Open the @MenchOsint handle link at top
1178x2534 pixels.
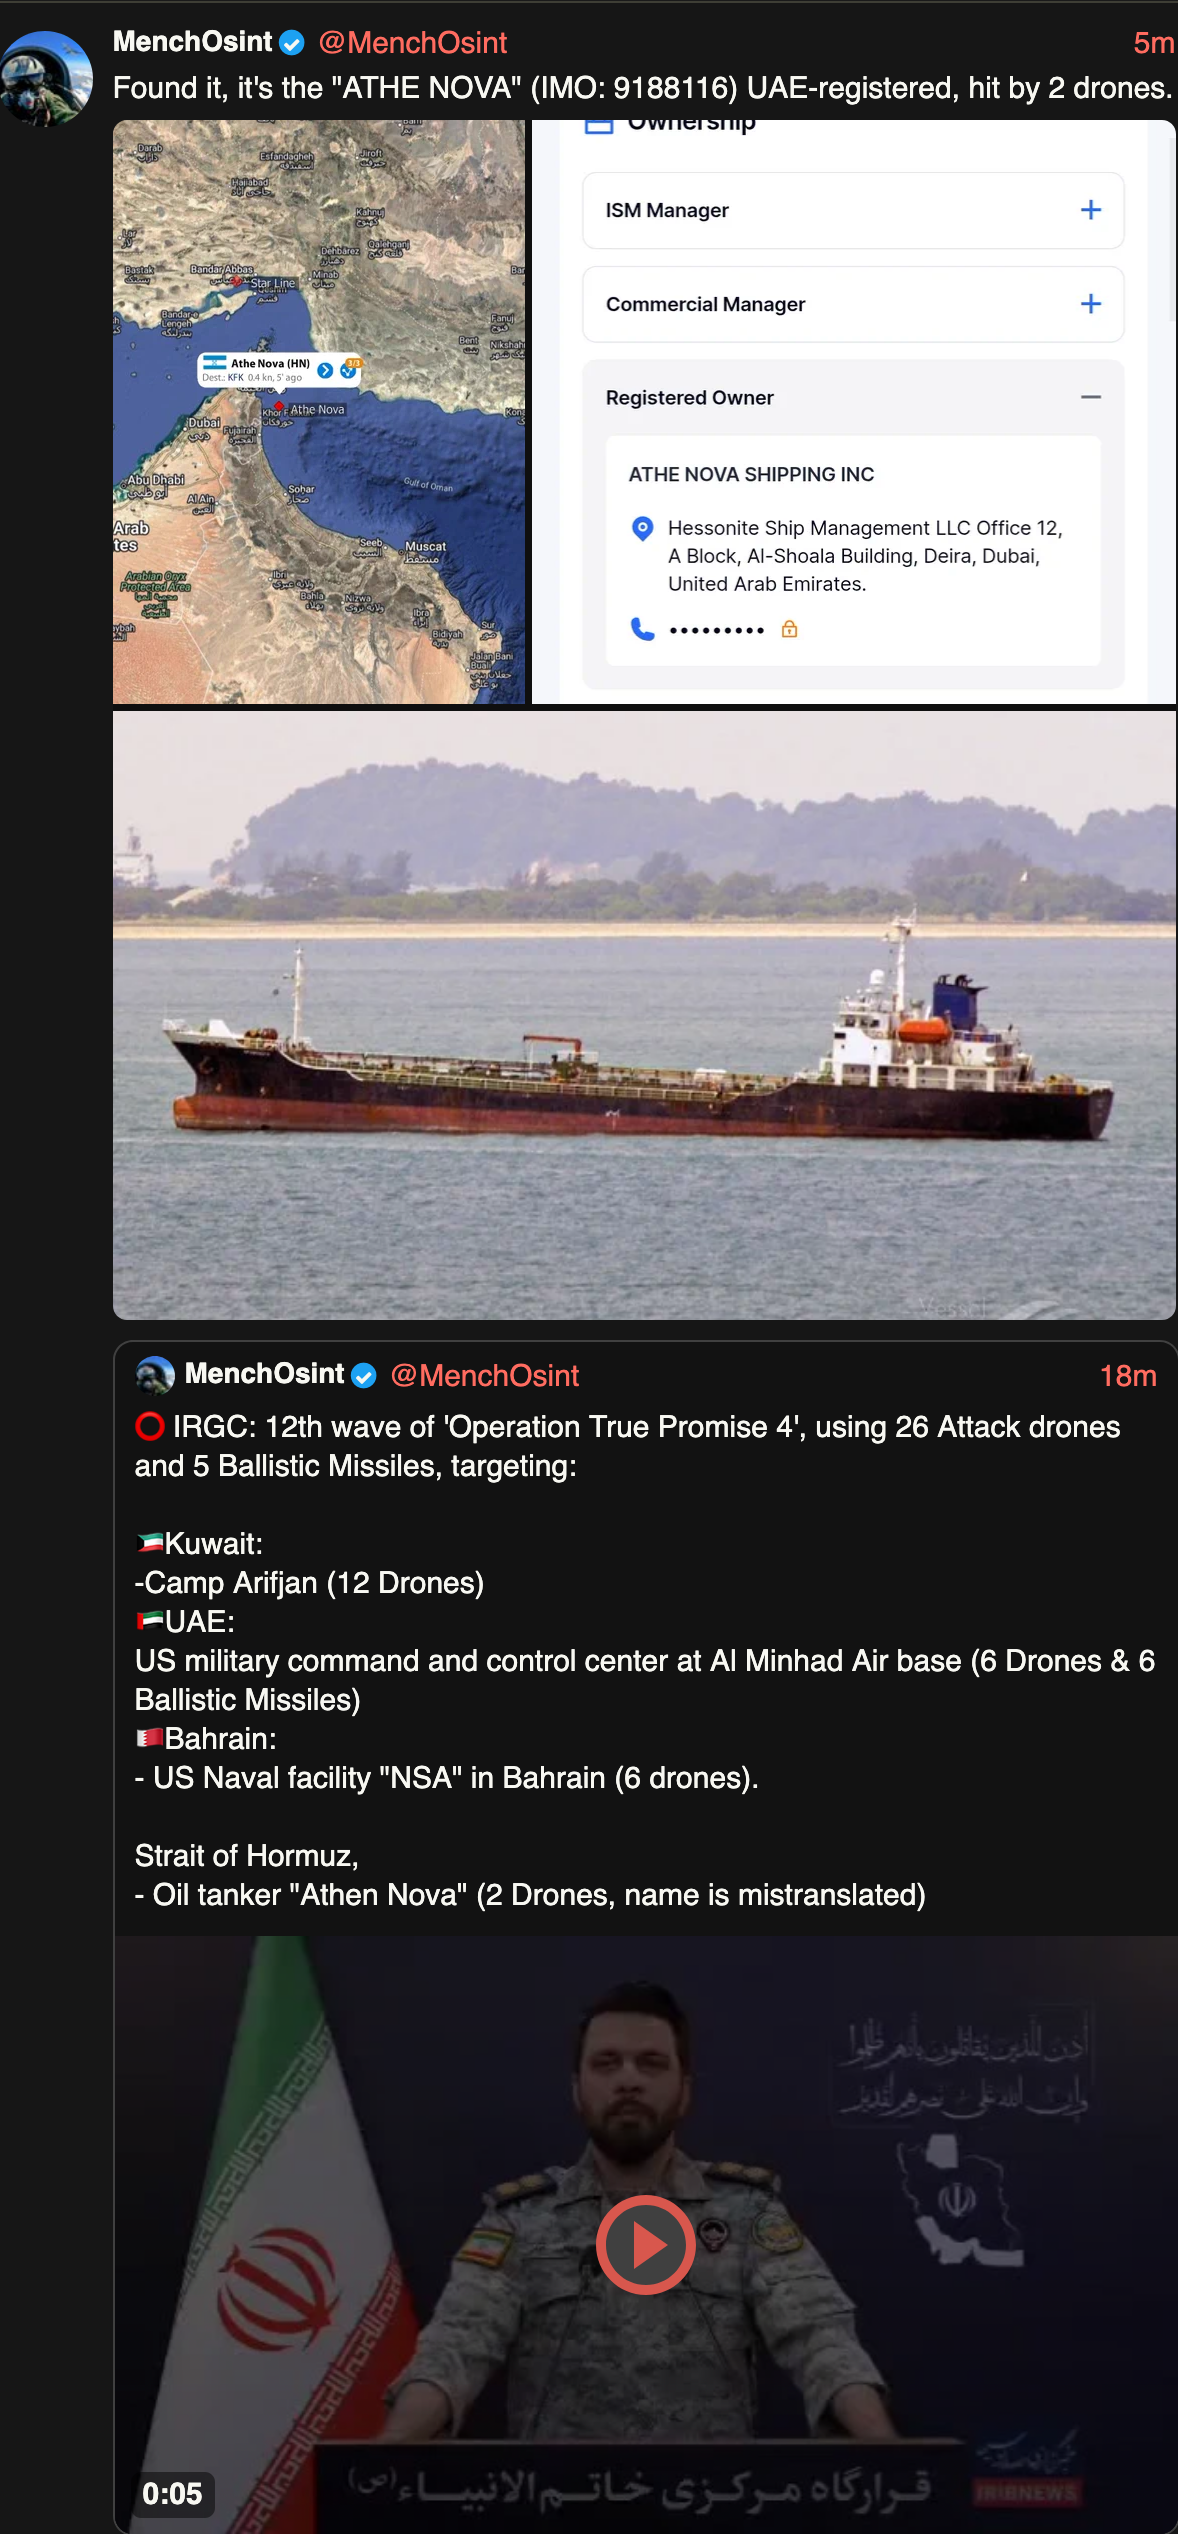tap(412, 43)
